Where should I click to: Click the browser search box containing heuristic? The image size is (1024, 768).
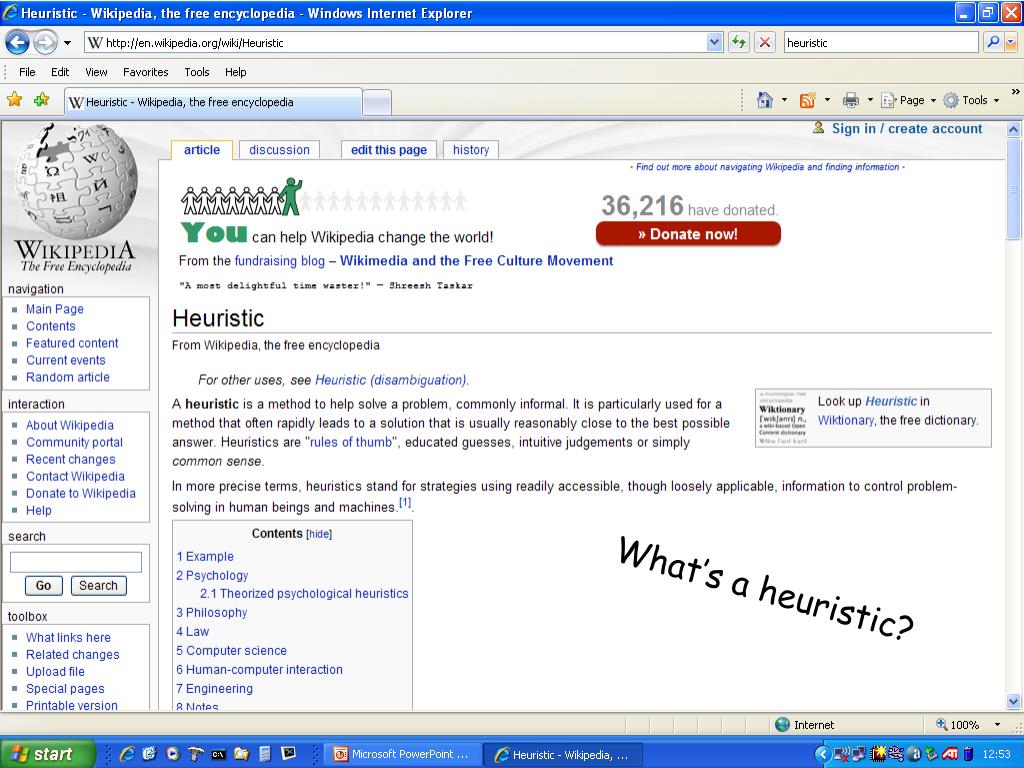tap(880, 42)
